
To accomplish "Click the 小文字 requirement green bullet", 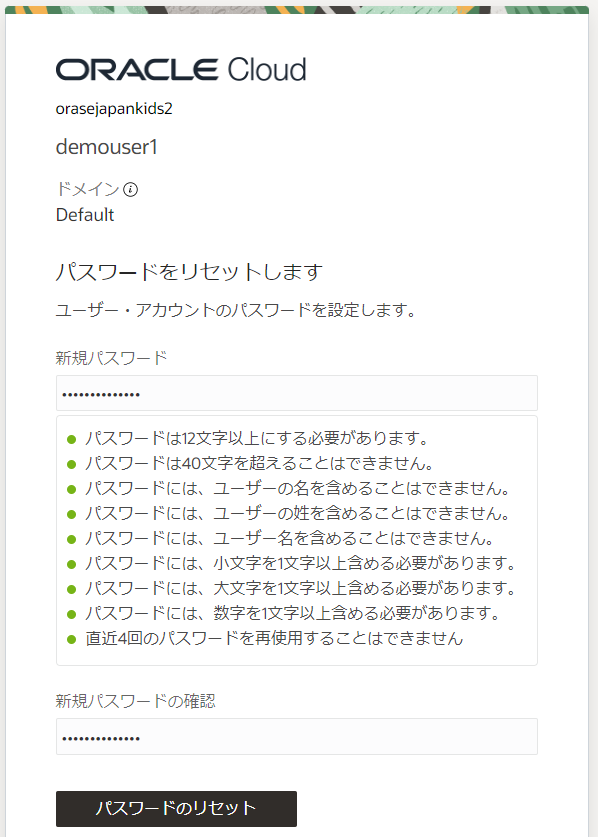I will coord(72,564).
